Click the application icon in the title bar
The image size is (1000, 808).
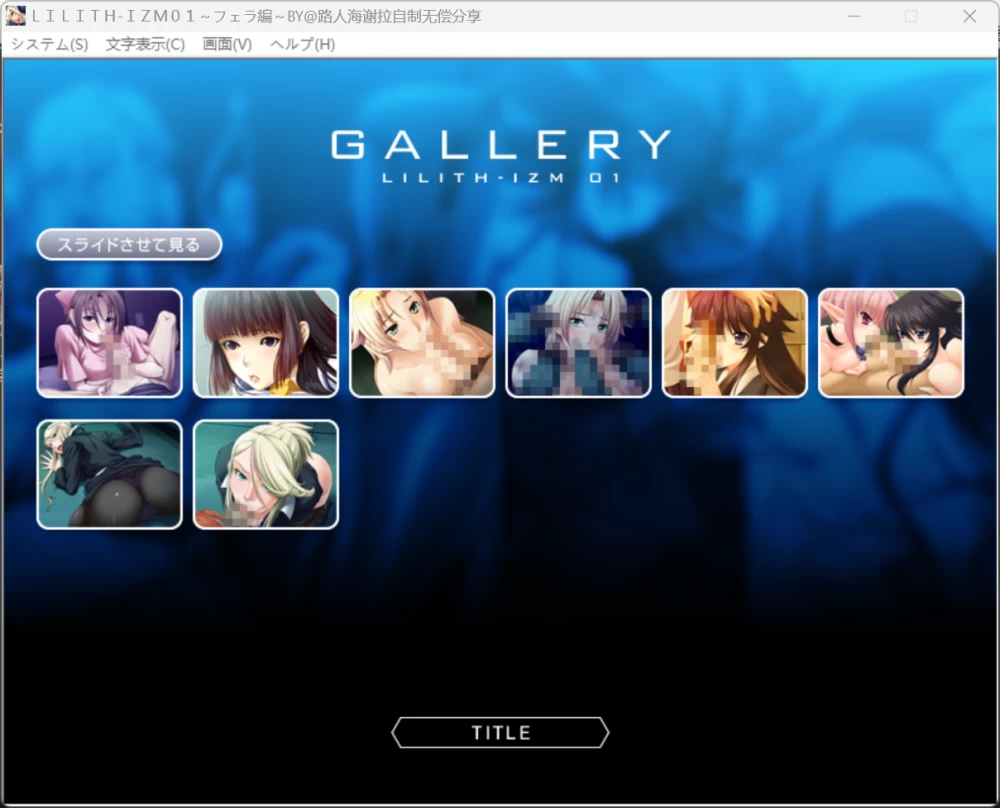pos(15,16)
